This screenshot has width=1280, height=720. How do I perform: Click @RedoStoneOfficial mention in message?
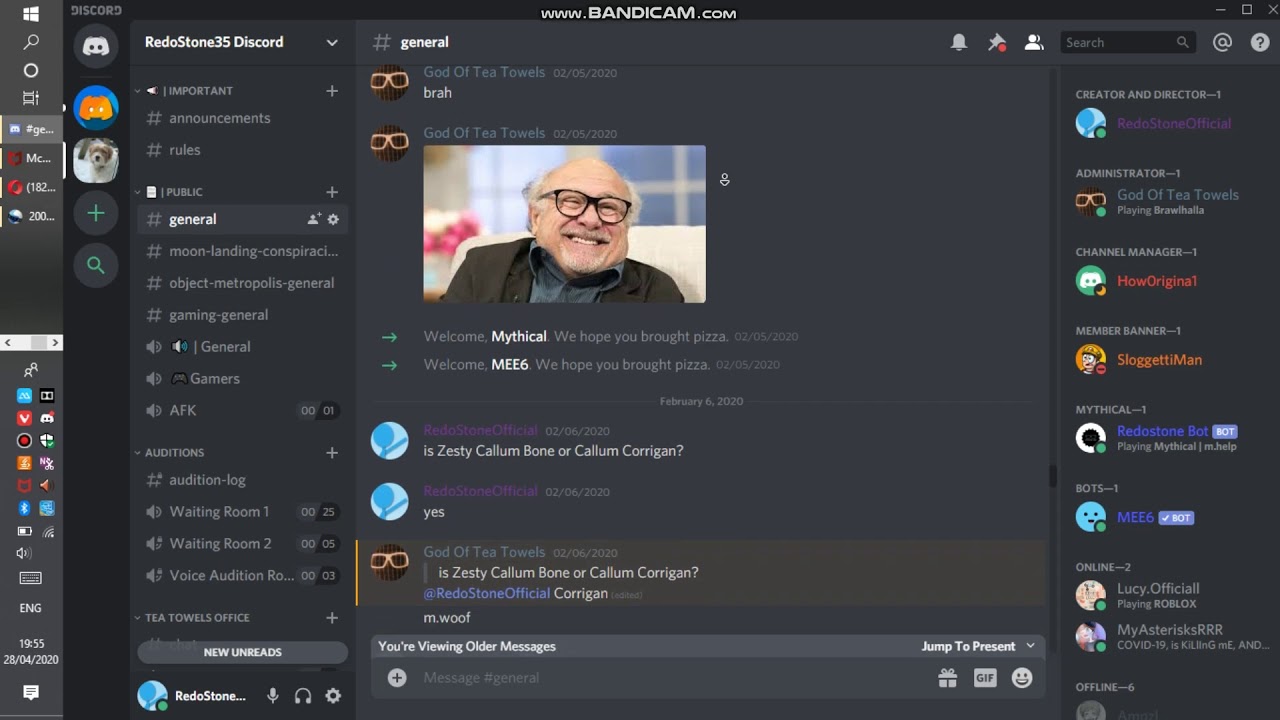[x=487, y=593]
